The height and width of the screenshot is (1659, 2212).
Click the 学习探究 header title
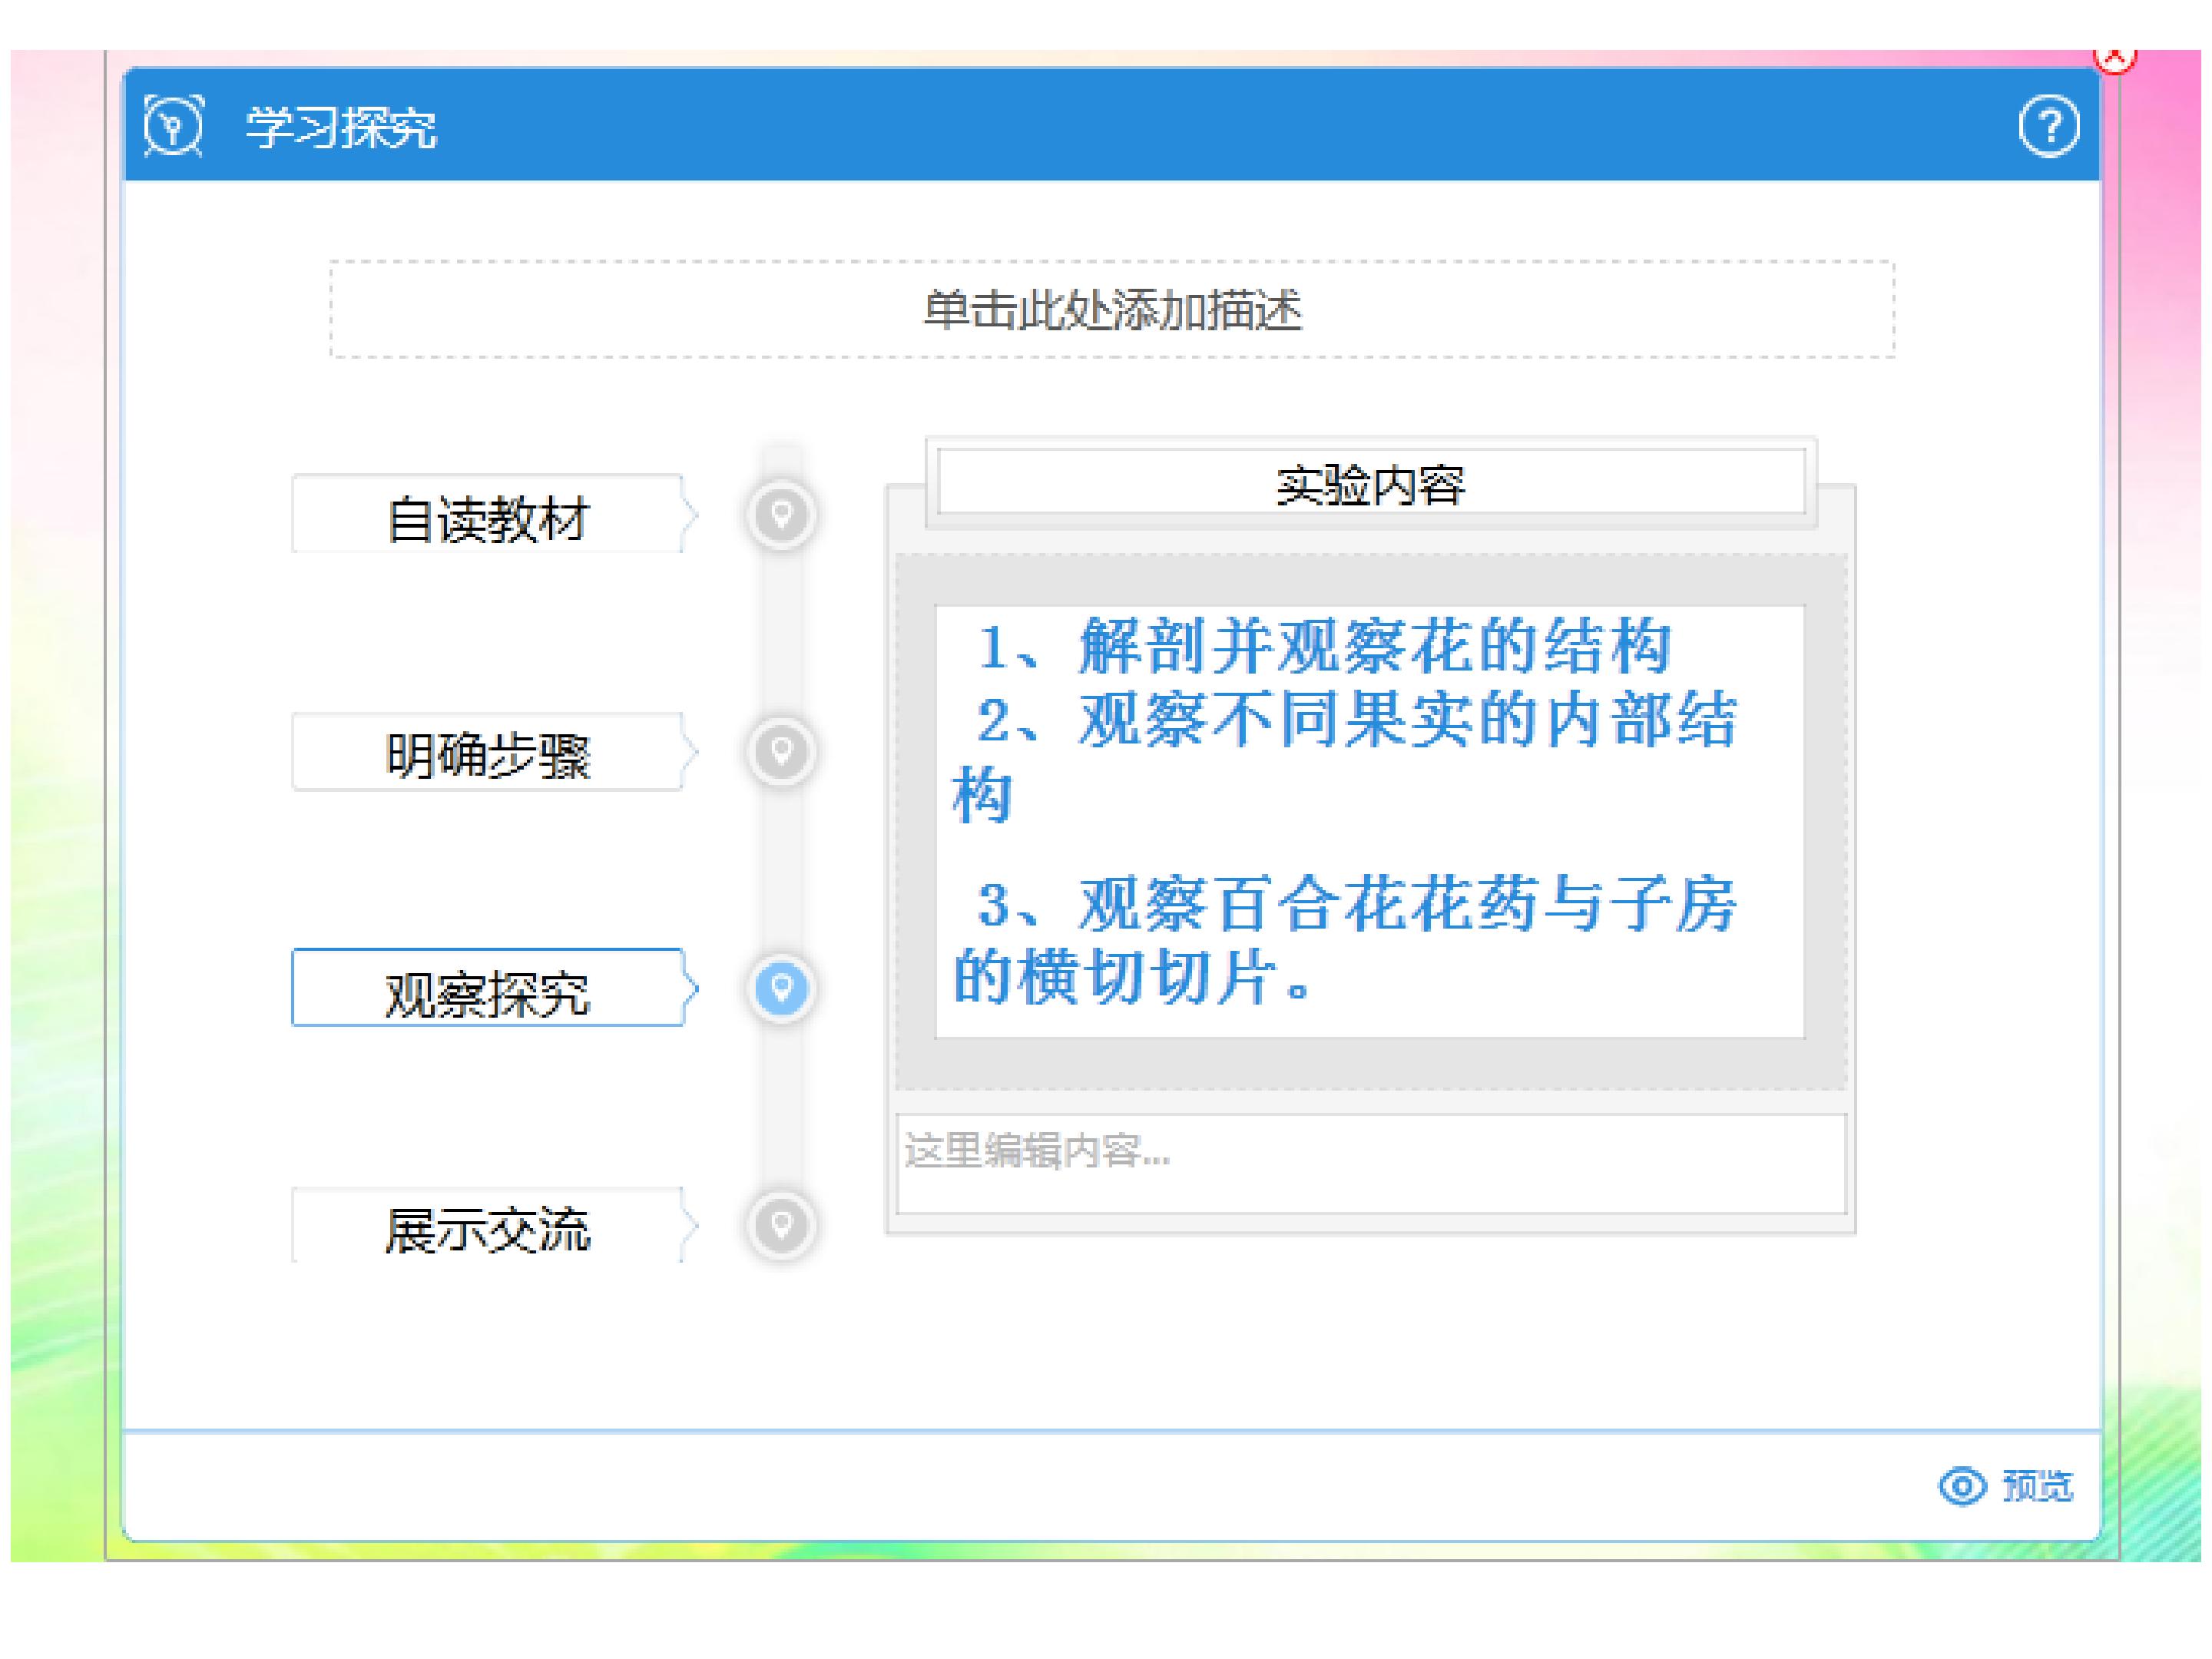coord(341,127)
